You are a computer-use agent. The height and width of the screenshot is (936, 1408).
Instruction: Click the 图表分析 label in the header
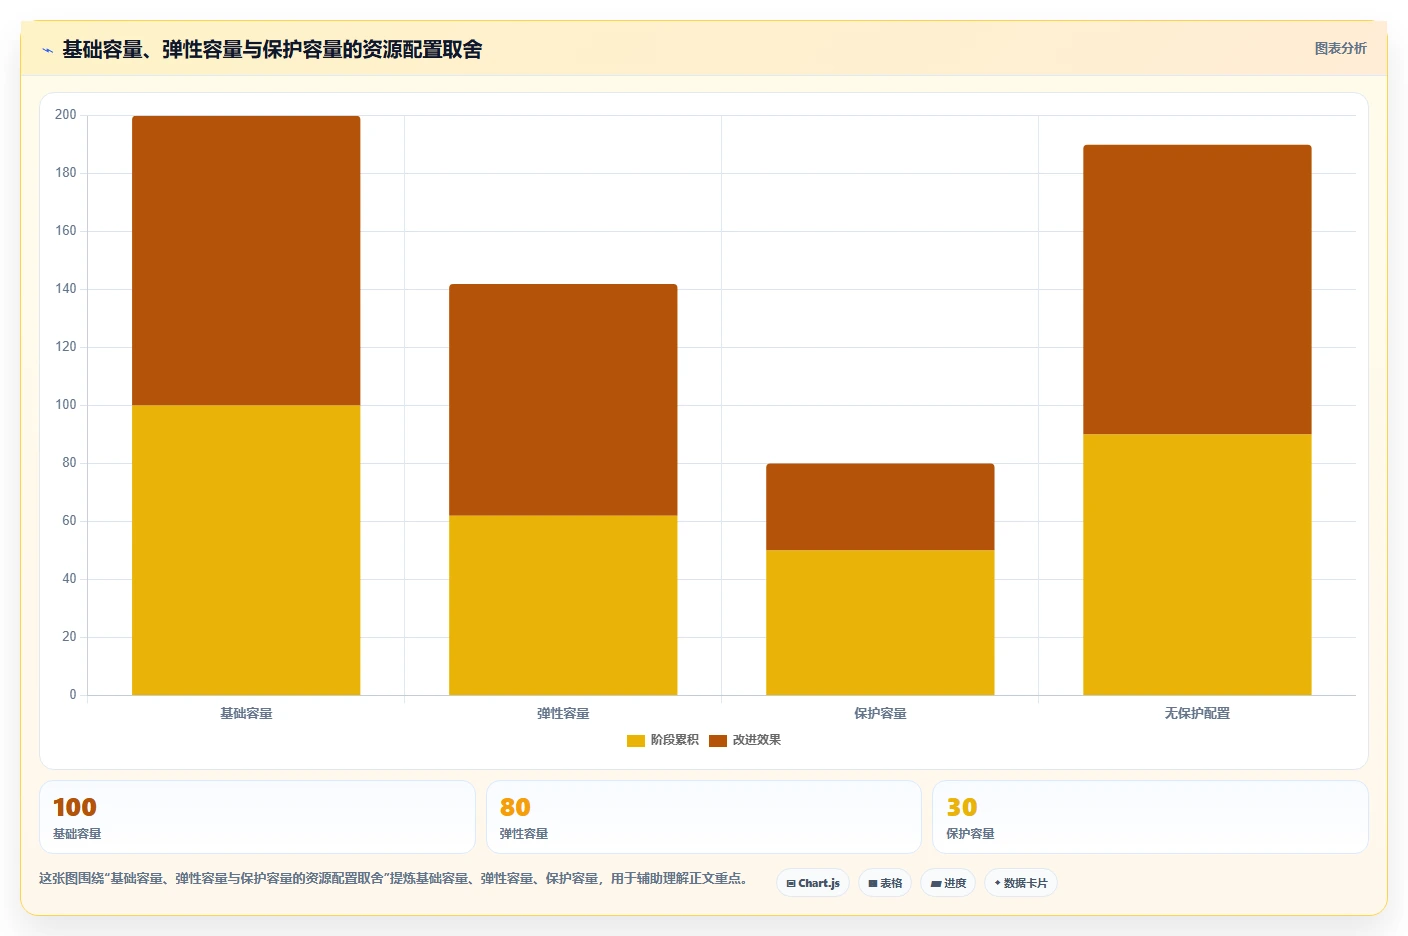click(x=1340, y=48)
